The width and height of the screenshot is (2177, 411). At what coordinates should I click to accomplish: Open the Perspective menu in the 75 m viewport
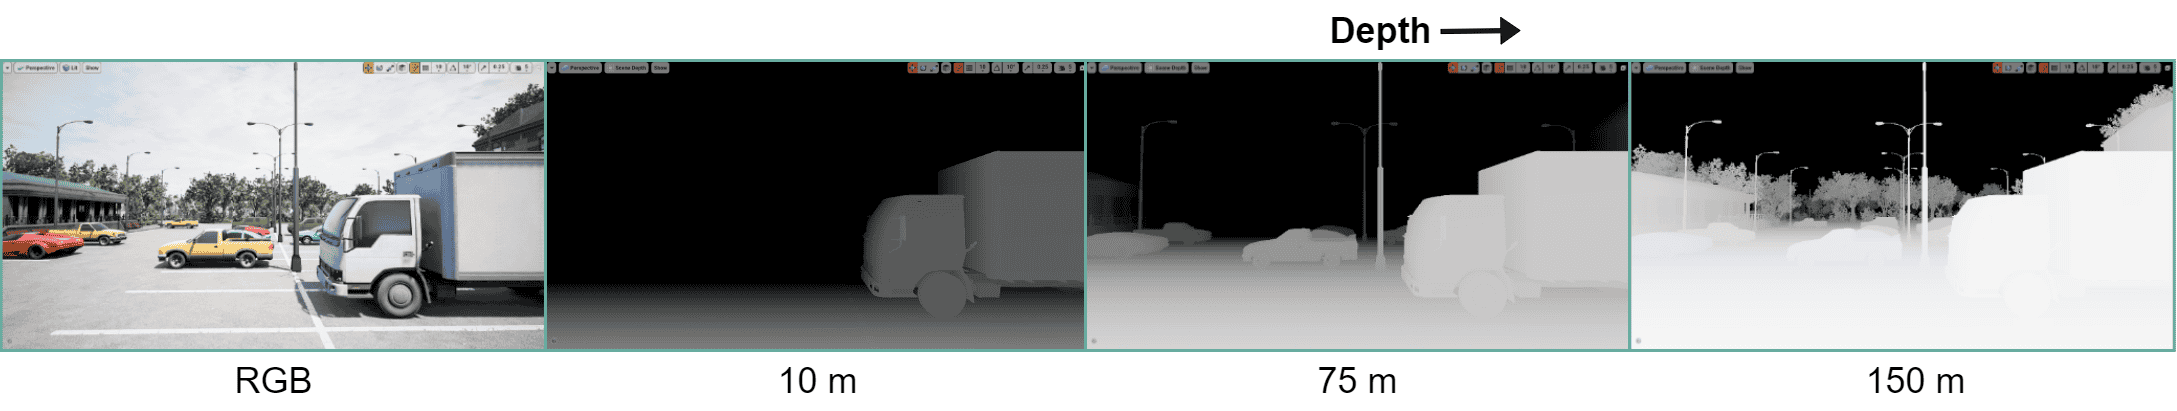pyautogui.click(x=1121, y=68)
